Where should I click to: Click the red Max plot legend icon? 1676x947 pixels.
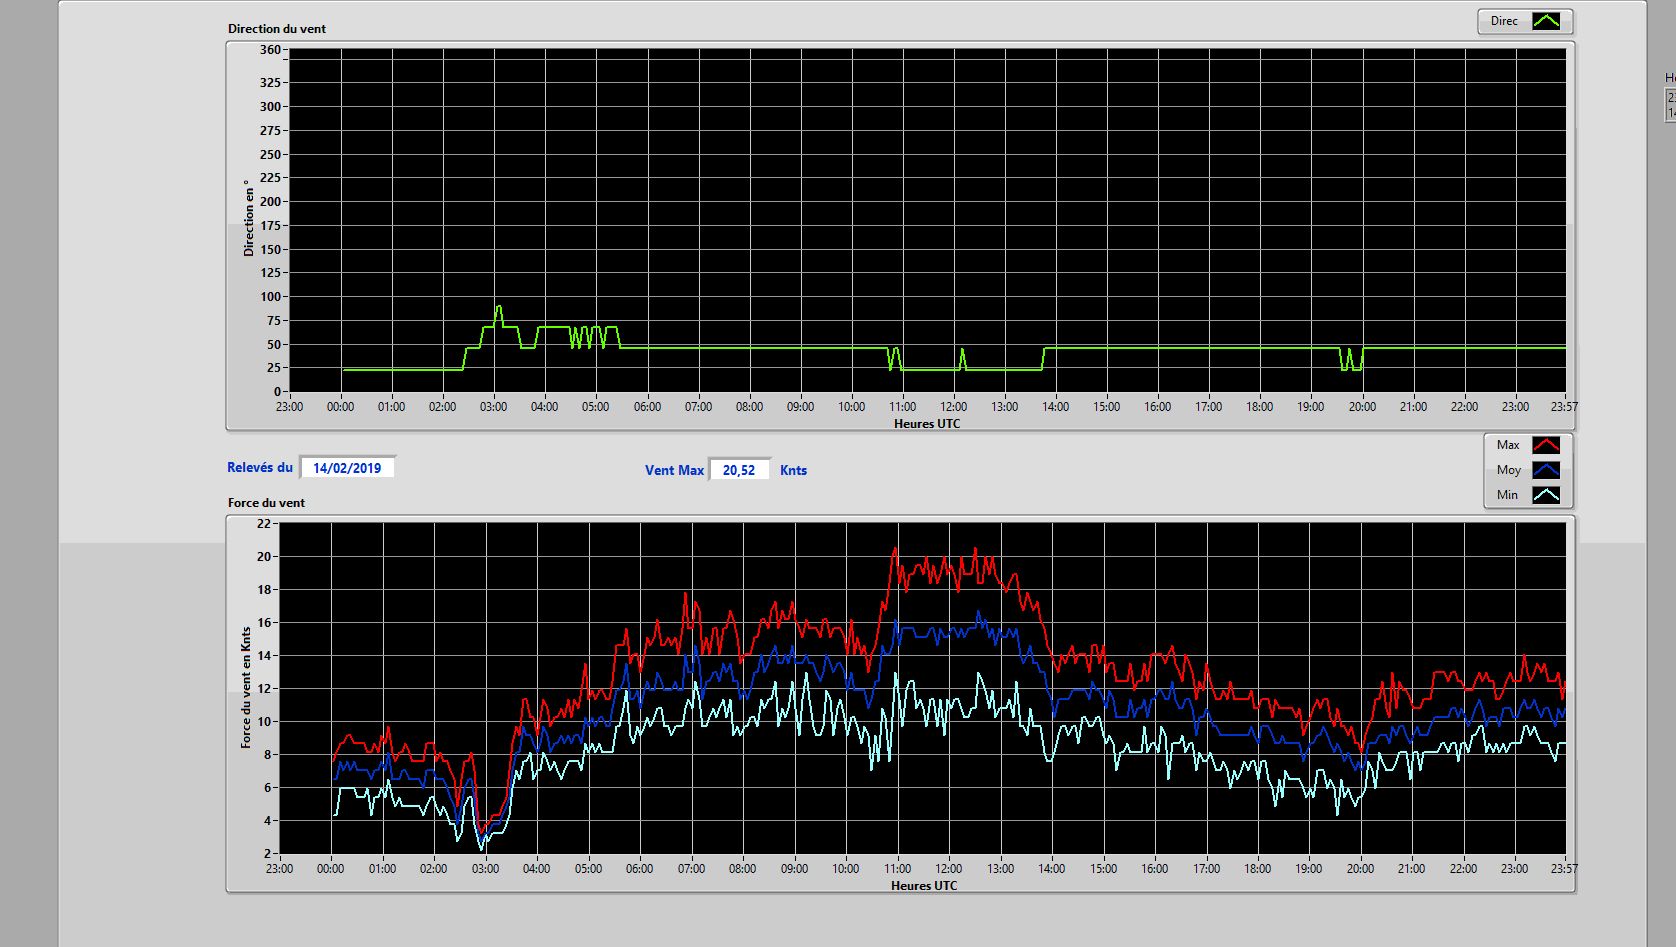click(x=1546, y=445)
